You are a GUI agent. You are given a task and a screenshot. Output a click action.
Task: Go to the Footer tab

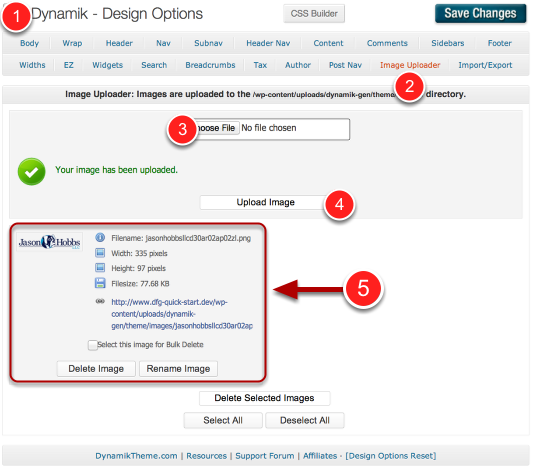click(x=500, y=43)
